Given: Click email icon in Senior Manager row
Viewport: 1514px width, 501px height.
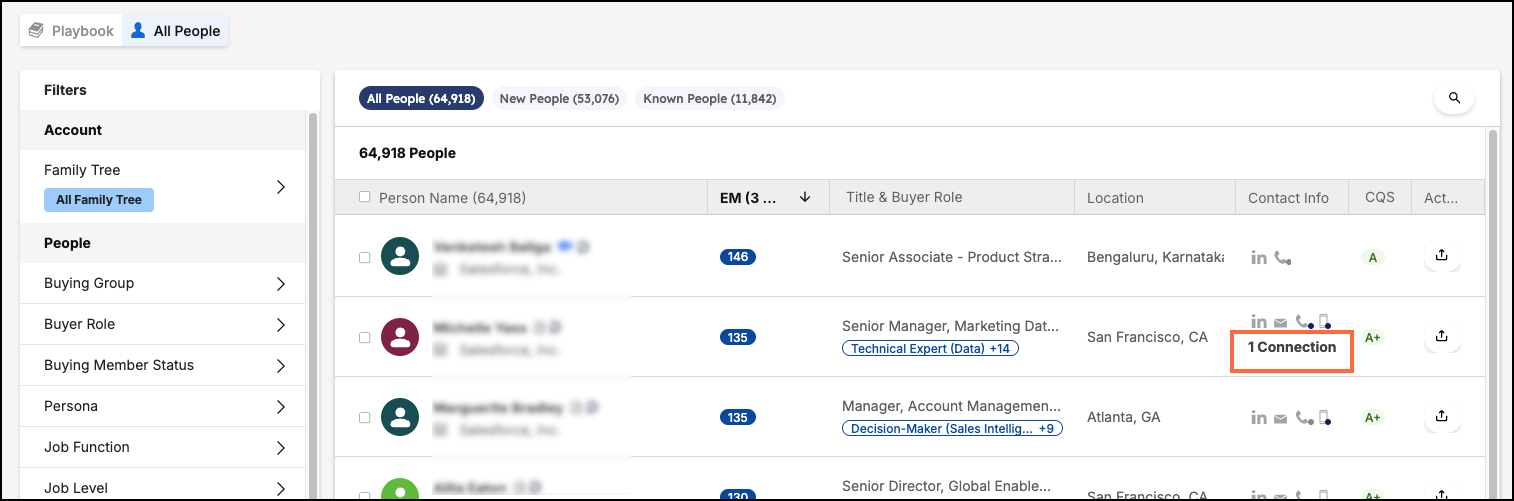Looking at the screenshot, I should click(1280, 323).
